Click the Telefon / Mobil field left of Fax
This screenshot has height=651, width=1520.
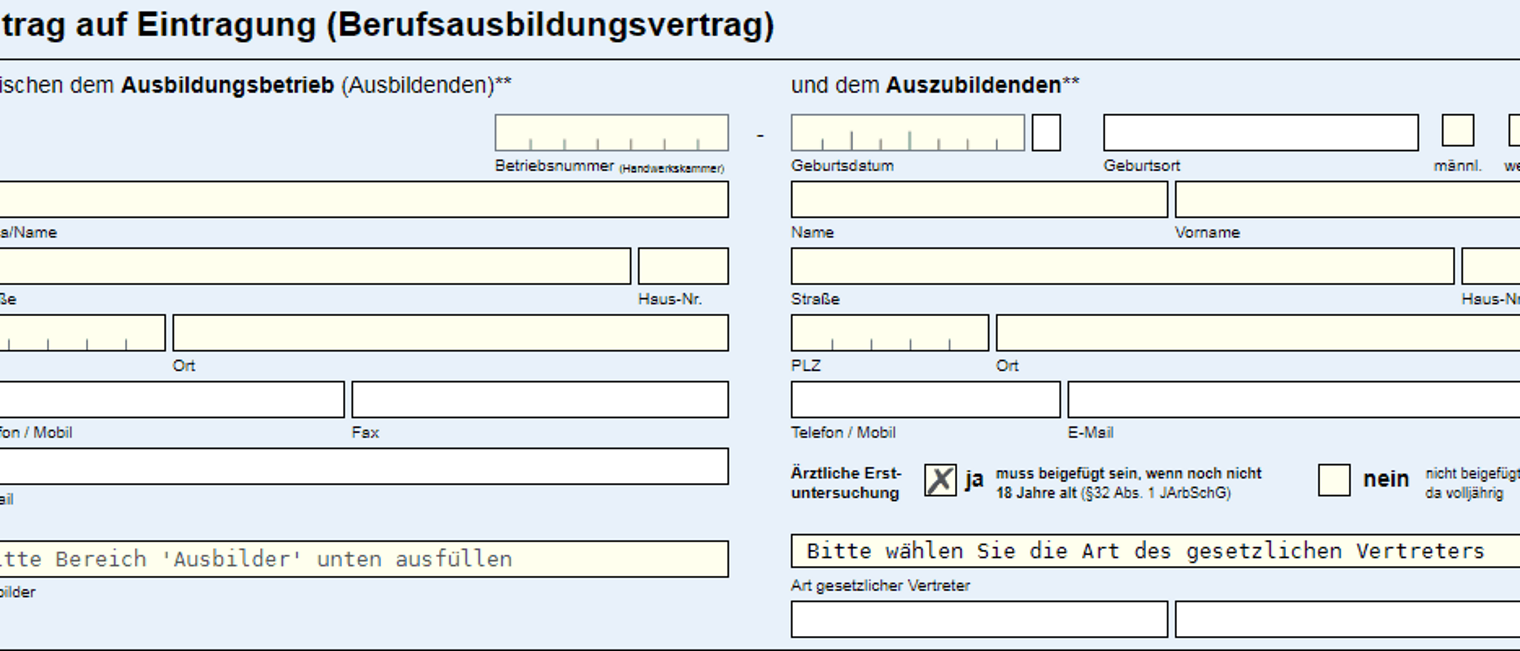(x=171, y=400)
